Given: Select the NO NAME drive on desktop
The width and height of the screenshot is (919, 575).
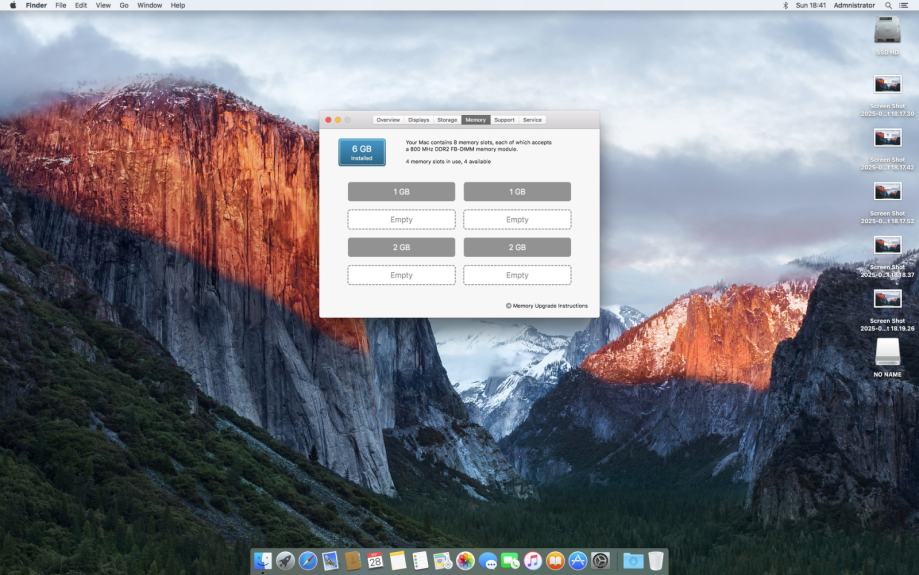Looking at the screenshot, I should (887, 353).
